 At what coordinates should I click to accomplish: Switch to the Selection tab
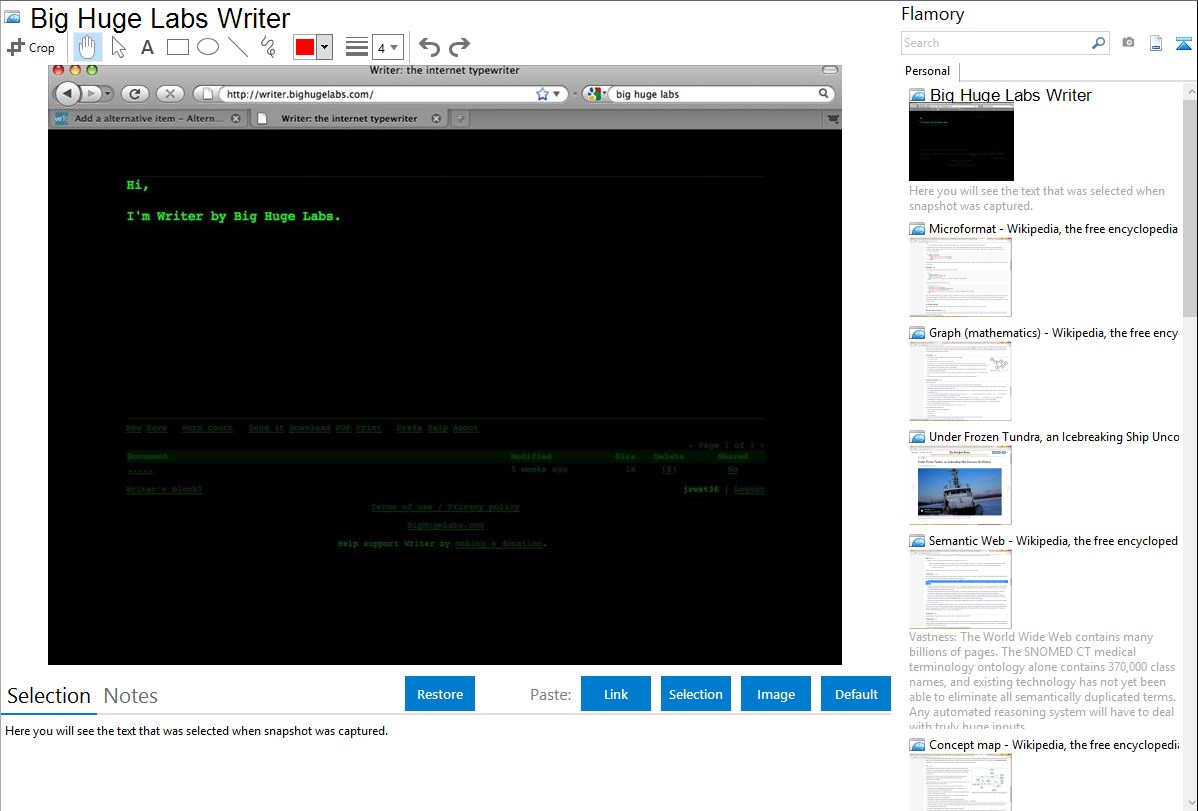click(x=49, y=696)
